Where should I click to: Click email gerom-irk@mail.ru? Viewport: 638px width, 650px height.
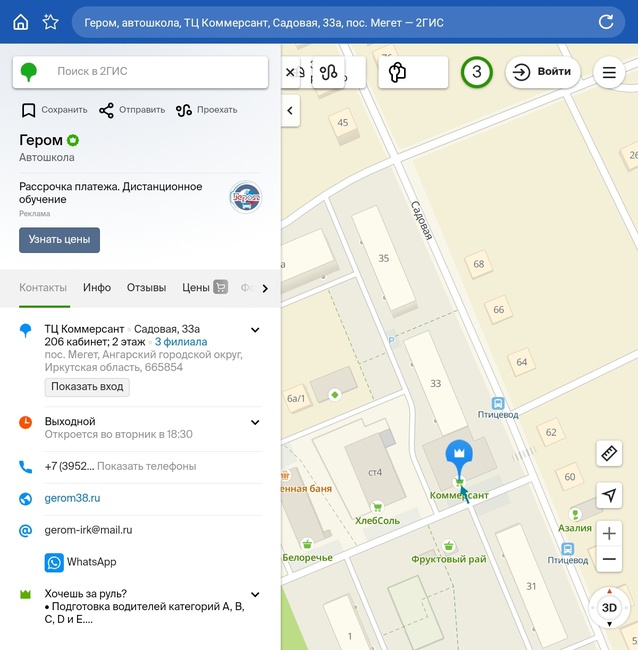click(88, 530)
